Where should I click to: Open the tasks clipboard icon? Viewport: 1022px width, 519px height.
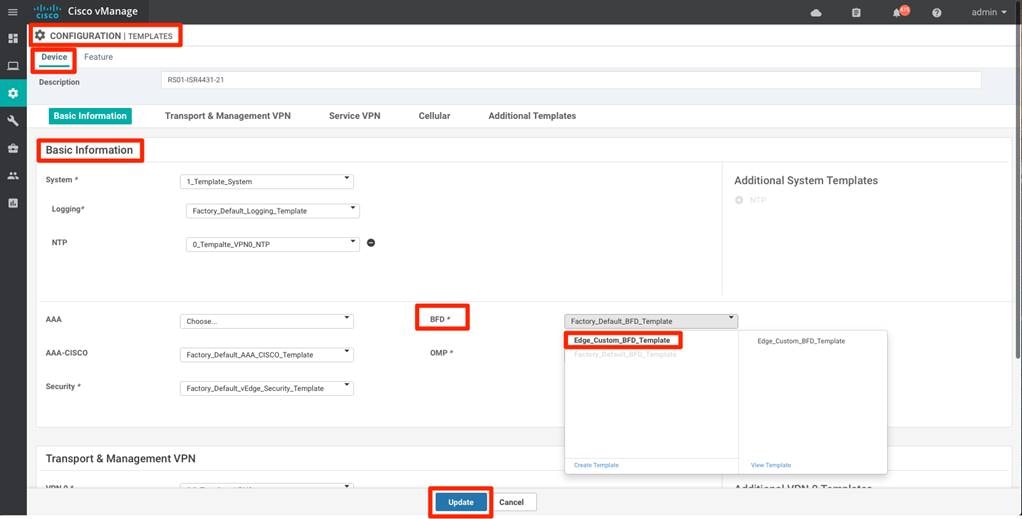pos(856,12)
